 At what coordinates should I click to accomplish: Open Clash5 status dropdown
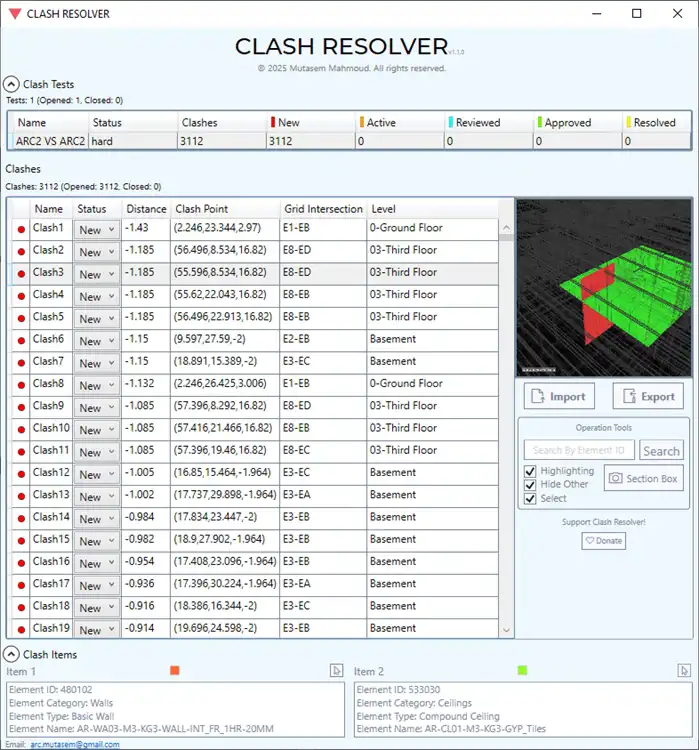[97, 319]
